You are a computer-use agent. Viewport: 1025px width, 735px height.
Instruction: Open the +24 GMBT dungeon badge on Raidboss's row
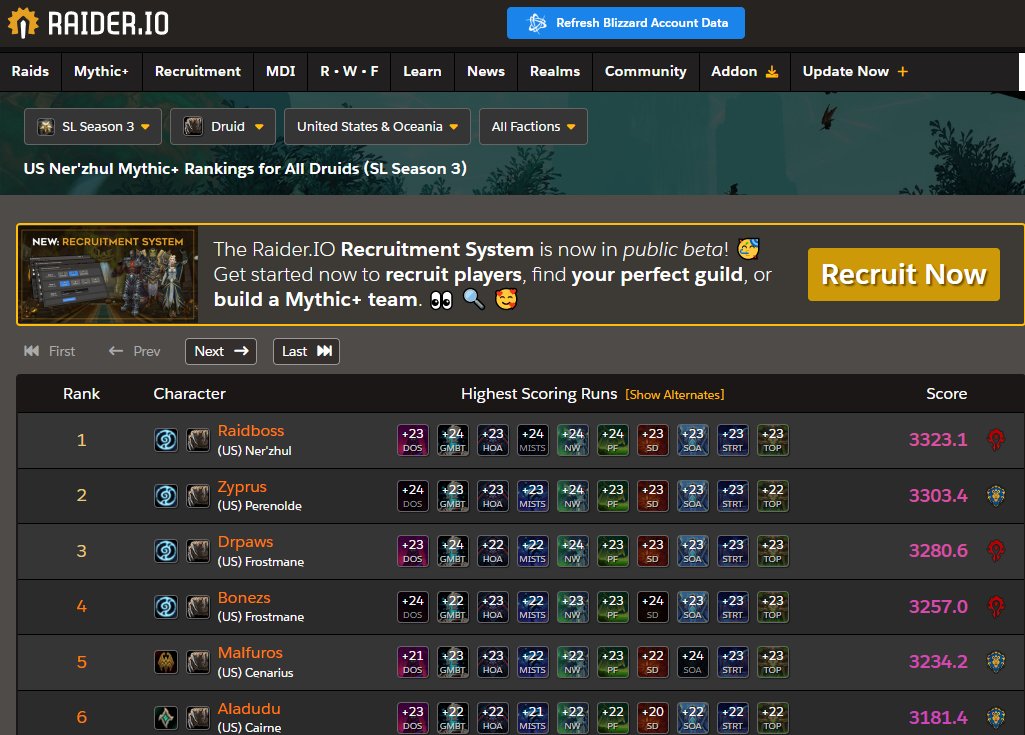(453, 439)
